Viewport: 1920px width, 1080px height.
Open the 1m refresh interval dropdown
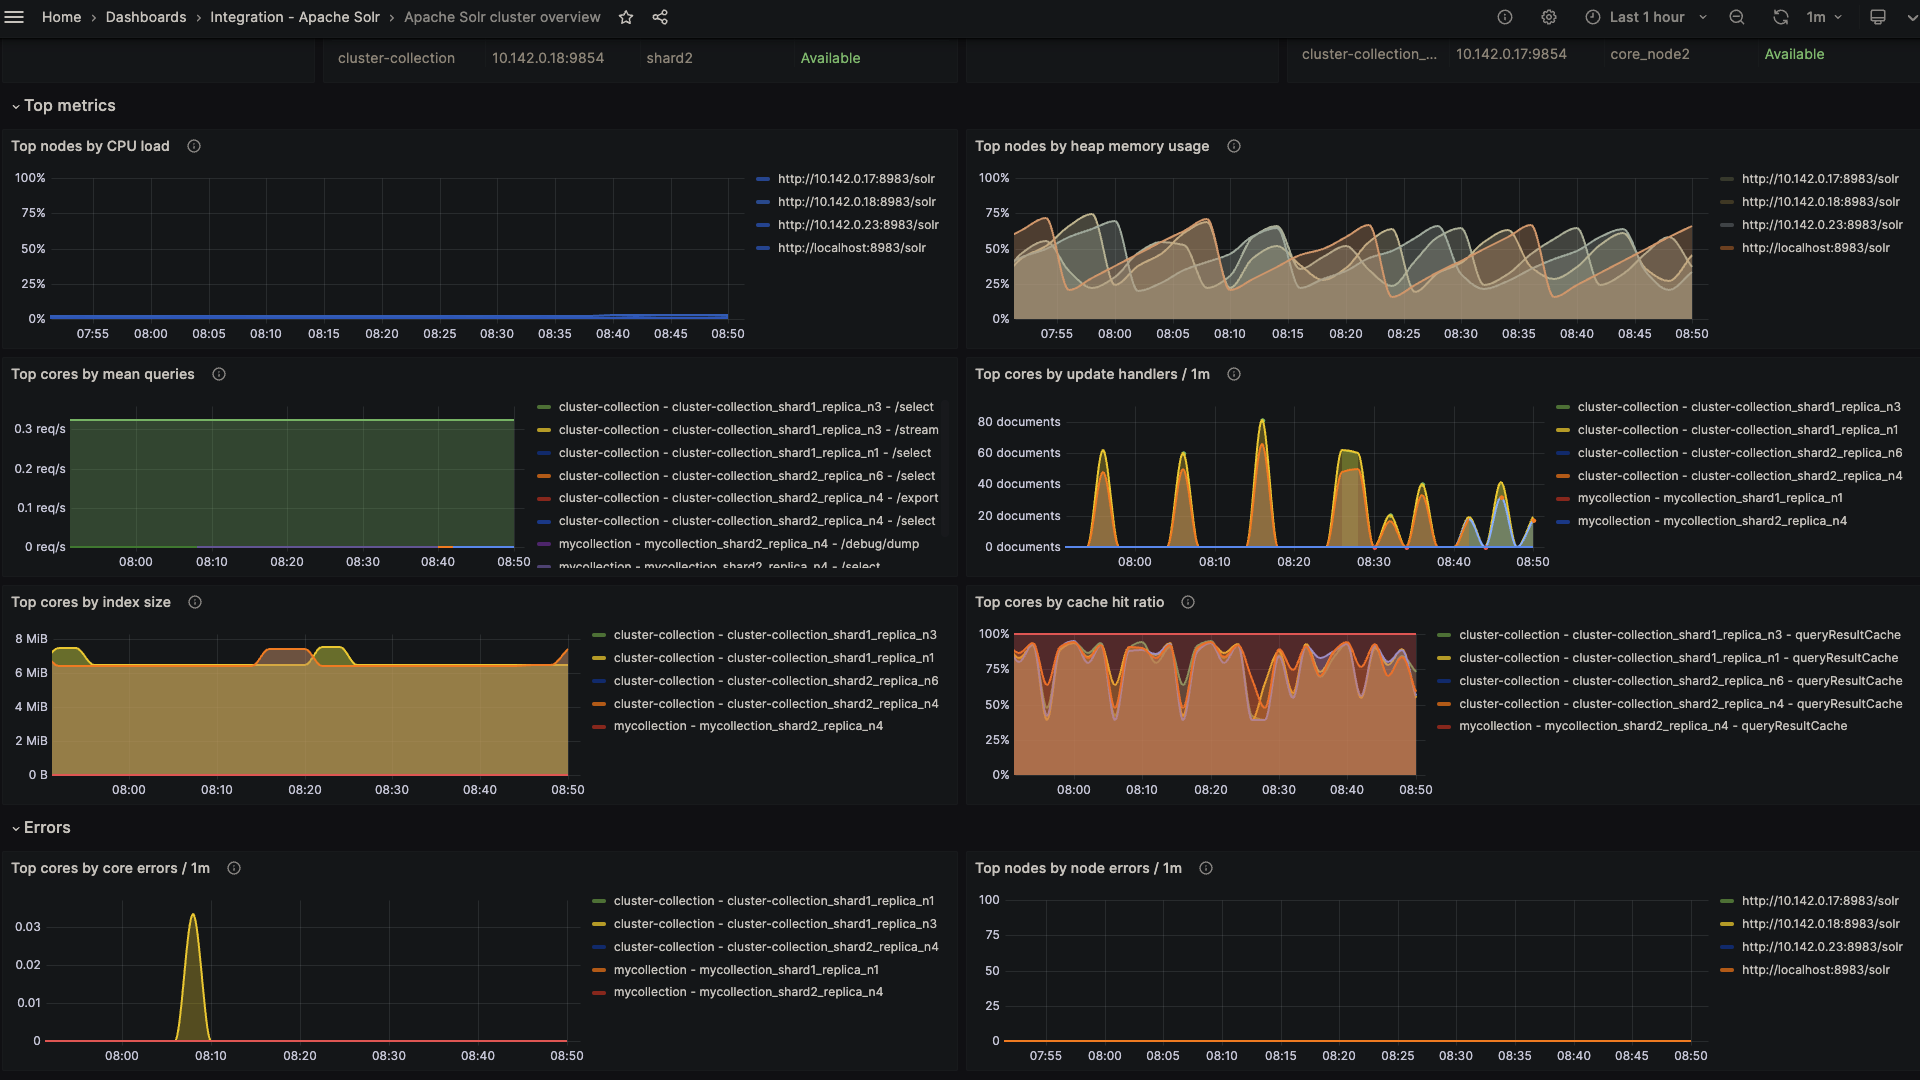point(1824,17)
